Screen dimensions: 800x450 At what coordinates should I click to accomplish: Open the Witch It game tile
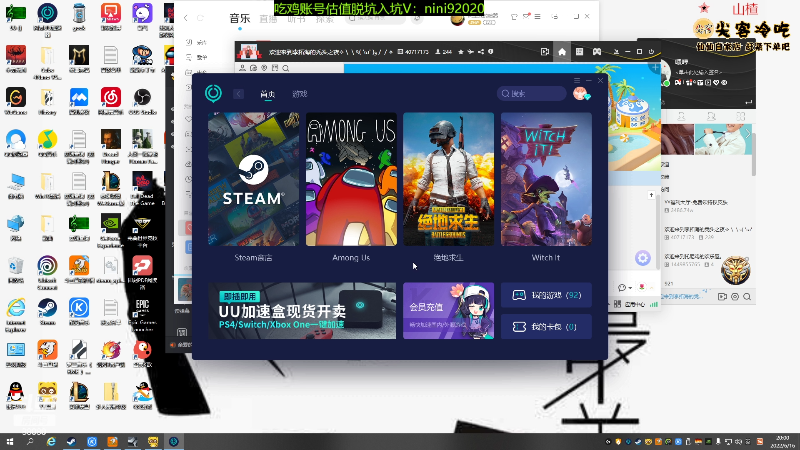tap(546, 179)
